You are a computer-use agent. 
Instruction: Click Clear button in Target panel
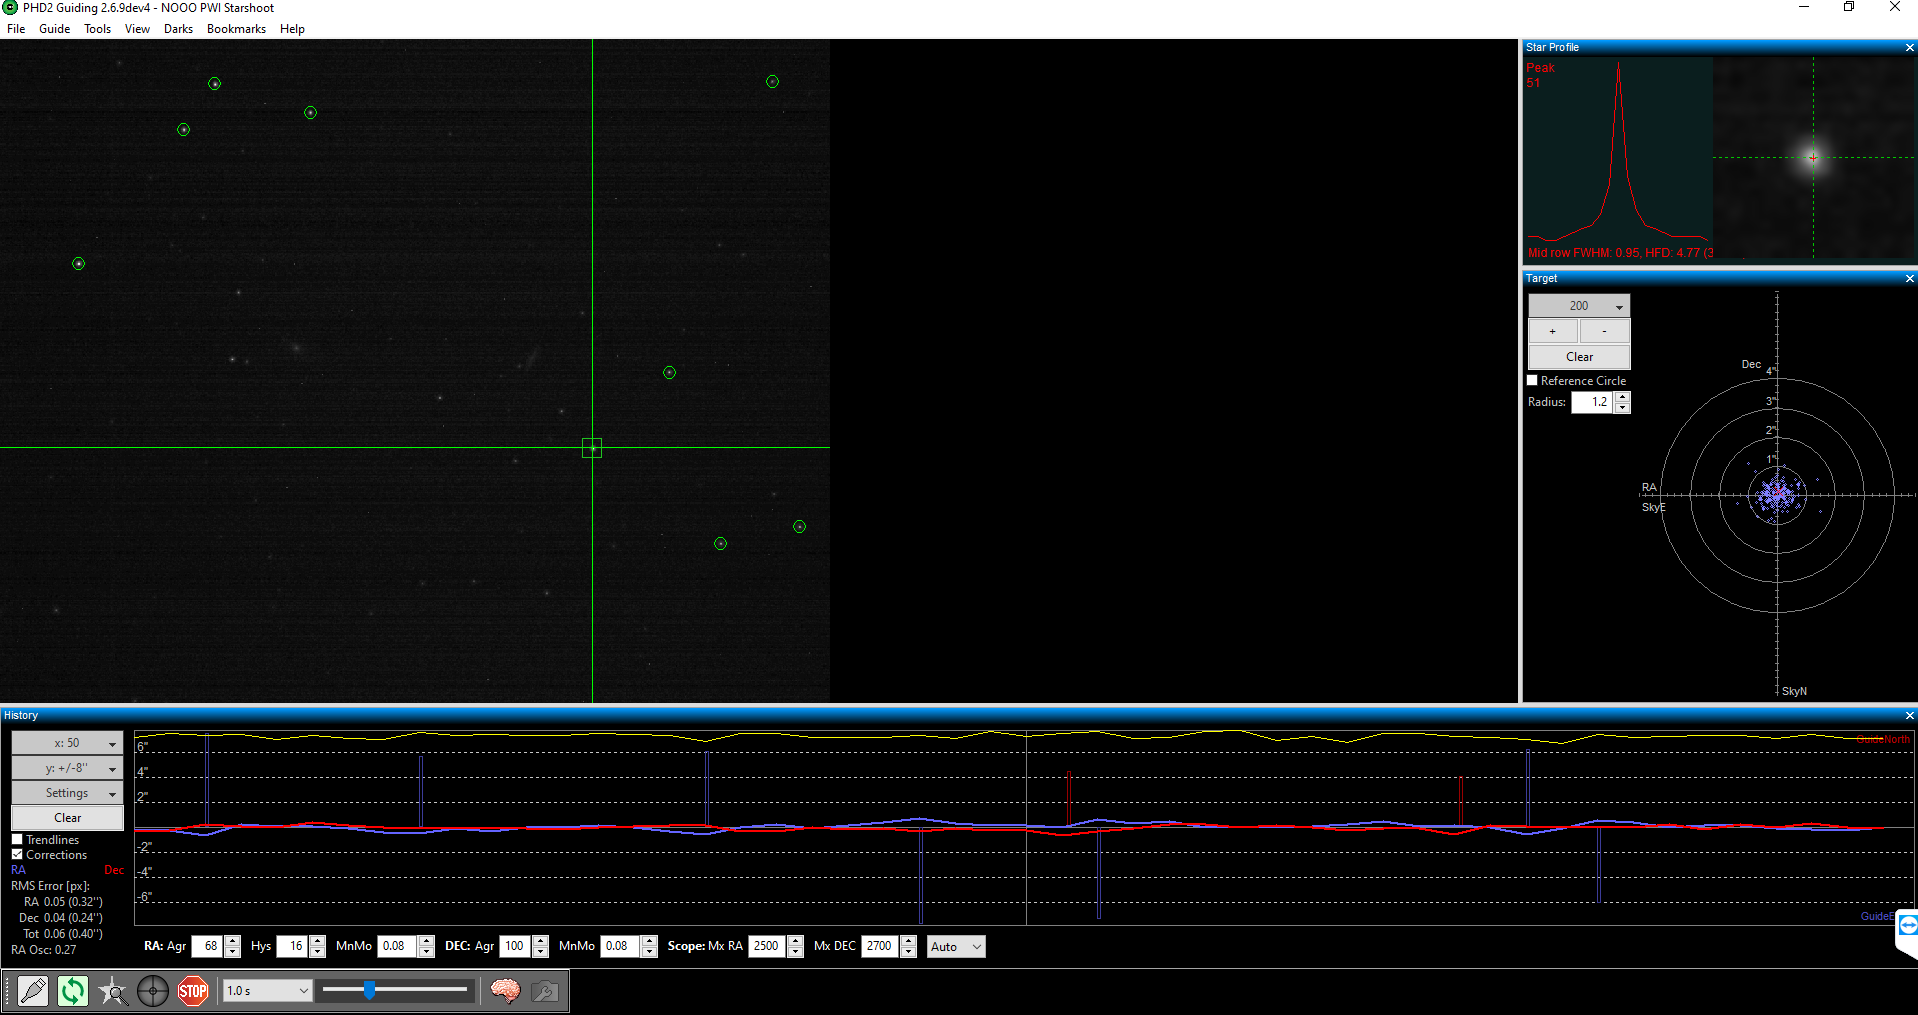pos(1579,357)
